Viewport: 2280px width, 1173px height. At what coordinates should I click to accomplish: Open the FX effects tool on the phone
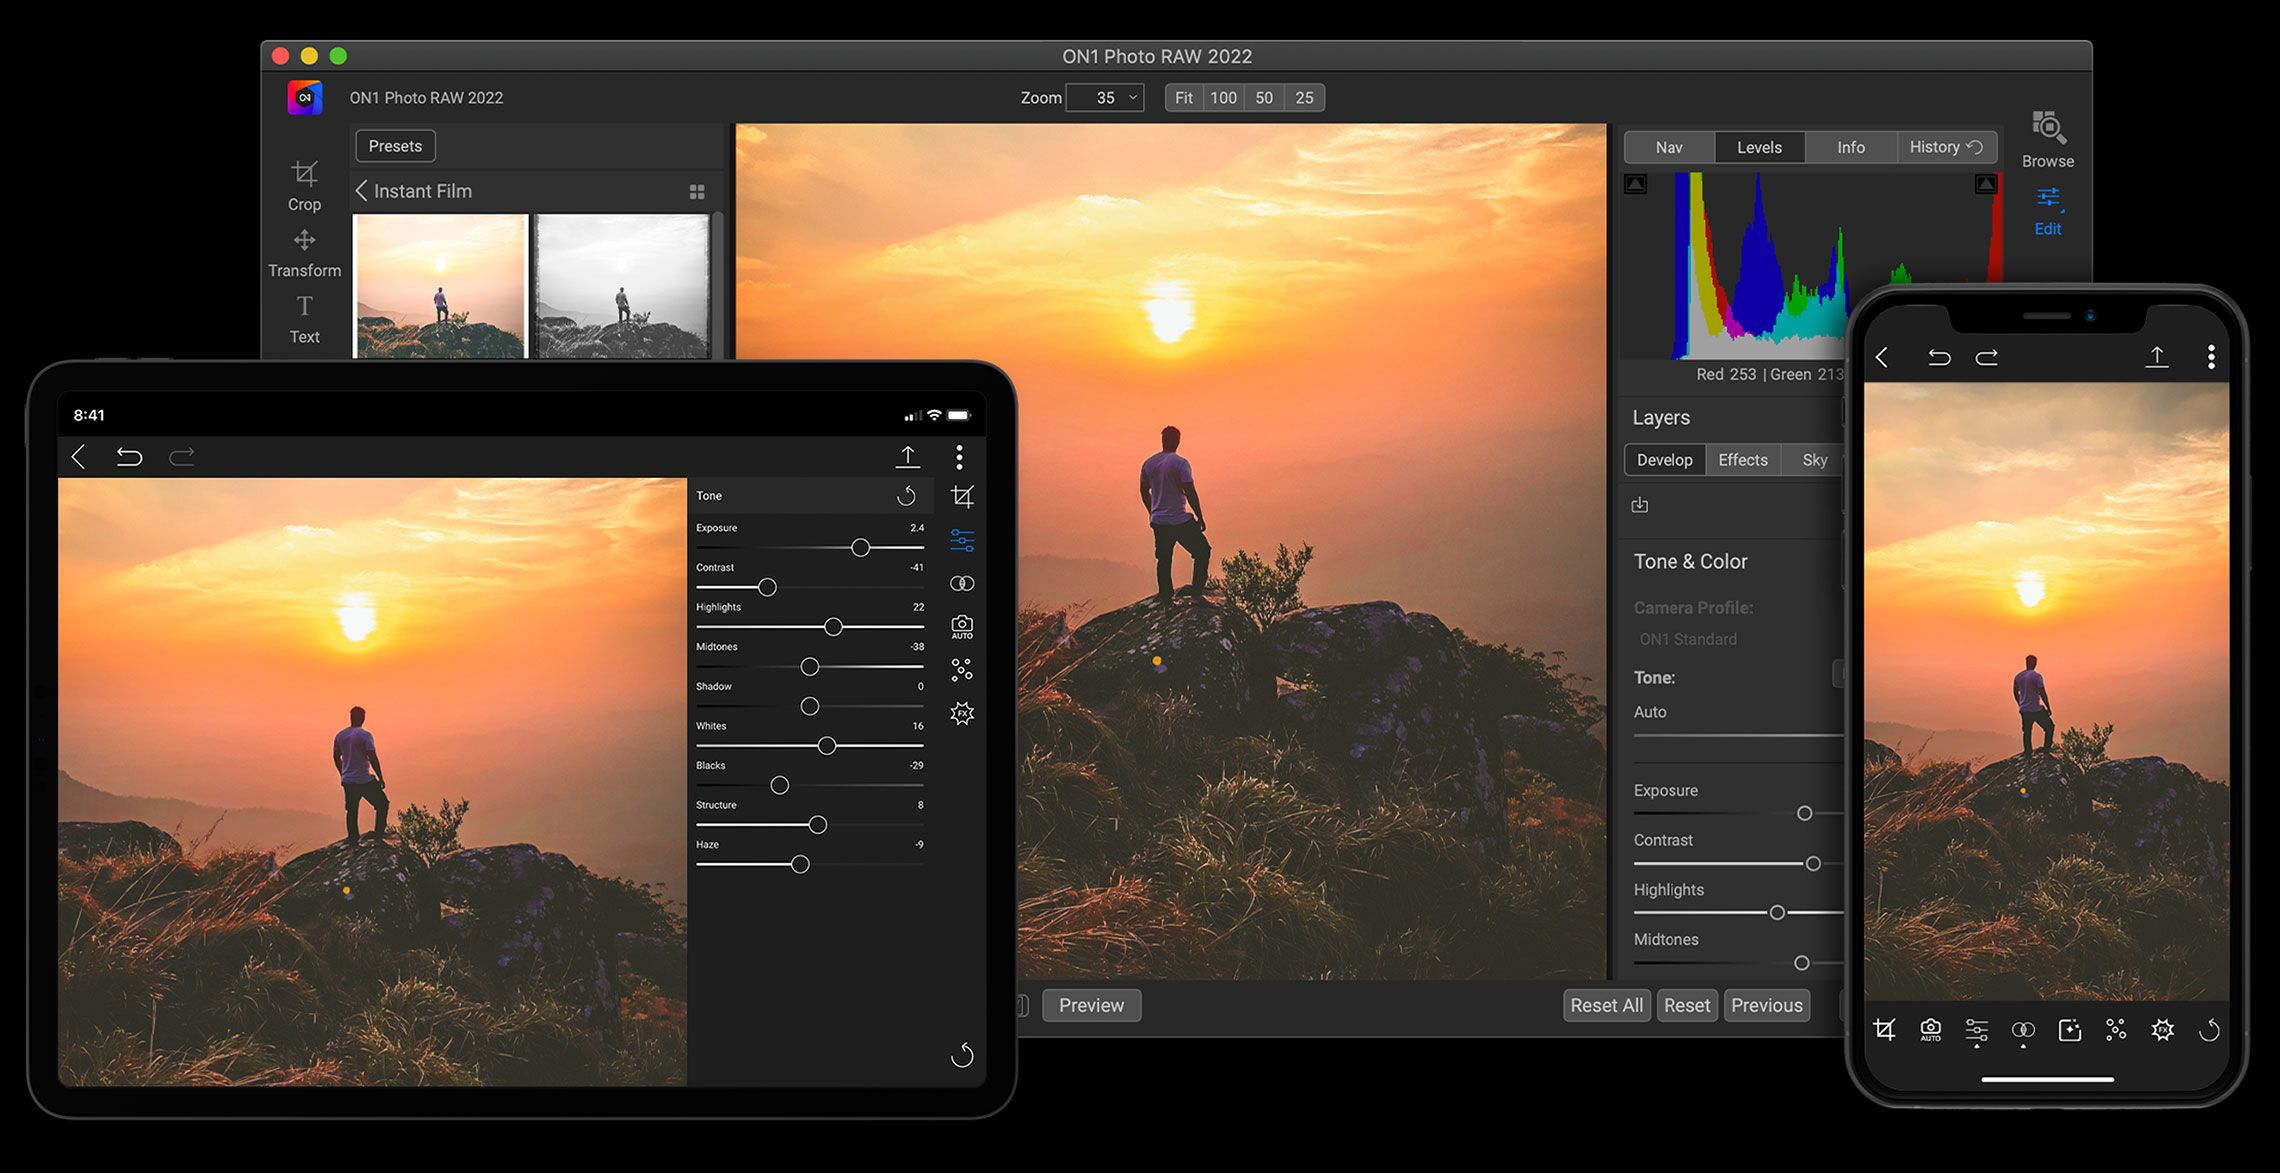tap(2162, 1030)
